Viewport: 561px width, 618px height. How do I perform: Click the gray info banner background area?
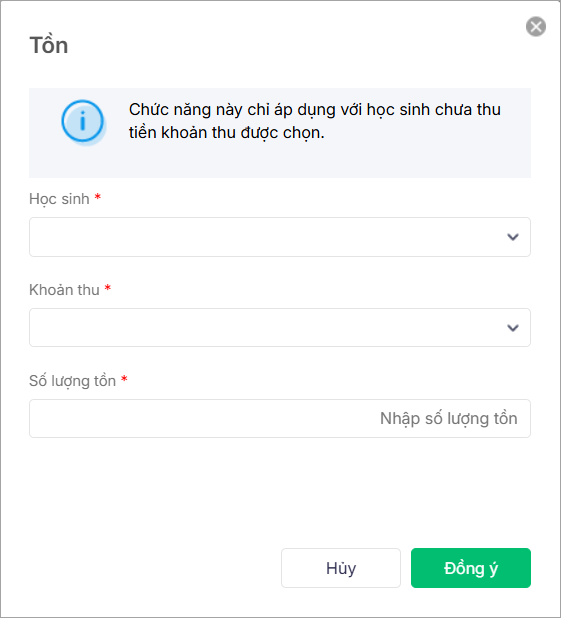click(280, 160)
